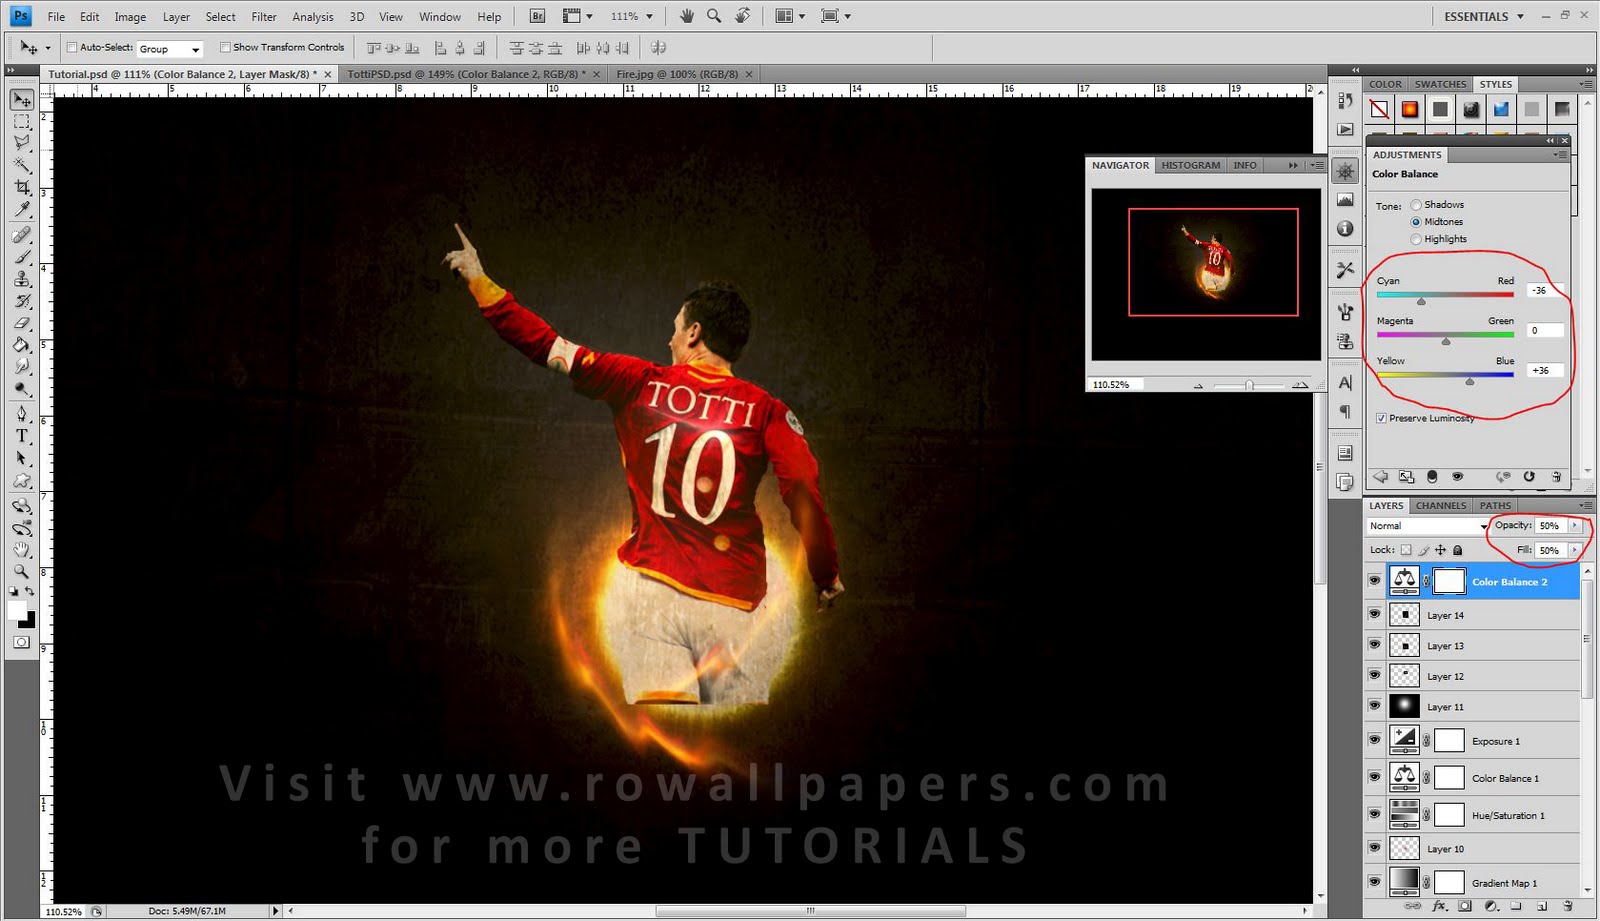The image size is (1600, 921).
Task: Open the Image menu
Action: point(130,17)
